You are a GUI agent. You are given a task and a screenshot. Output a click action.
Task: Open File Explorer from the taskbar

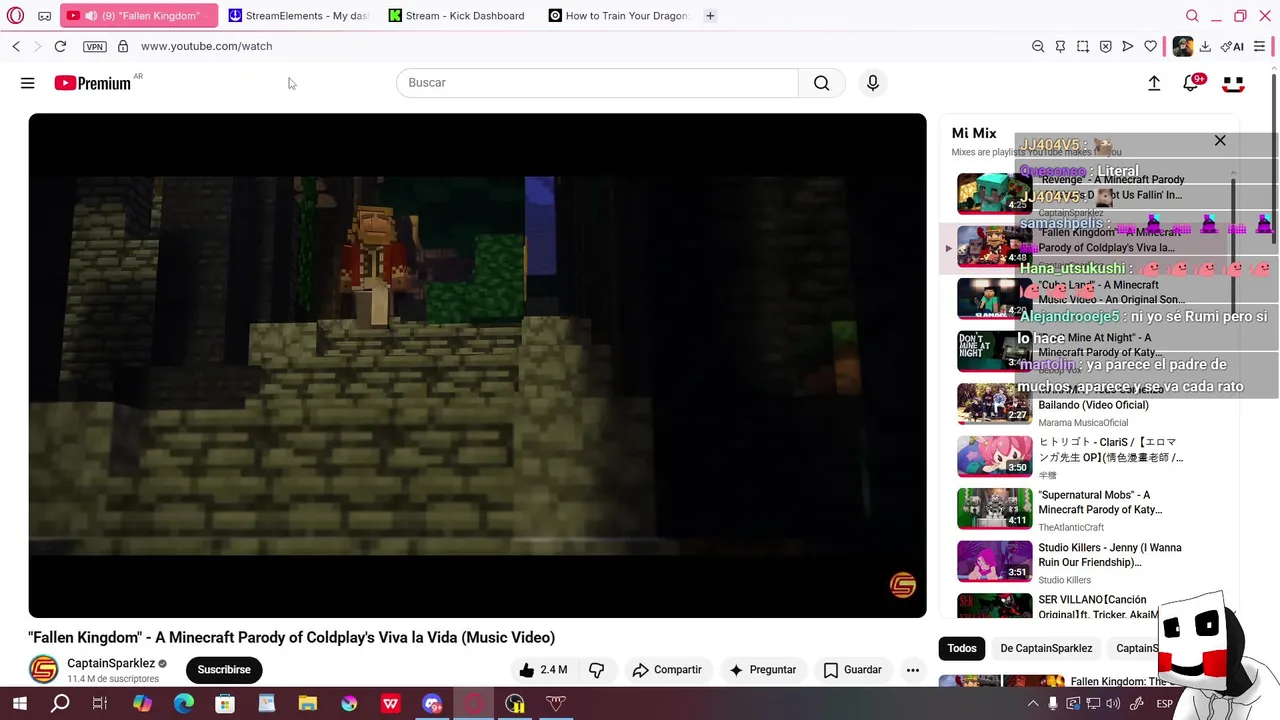(x=307, y=704)
